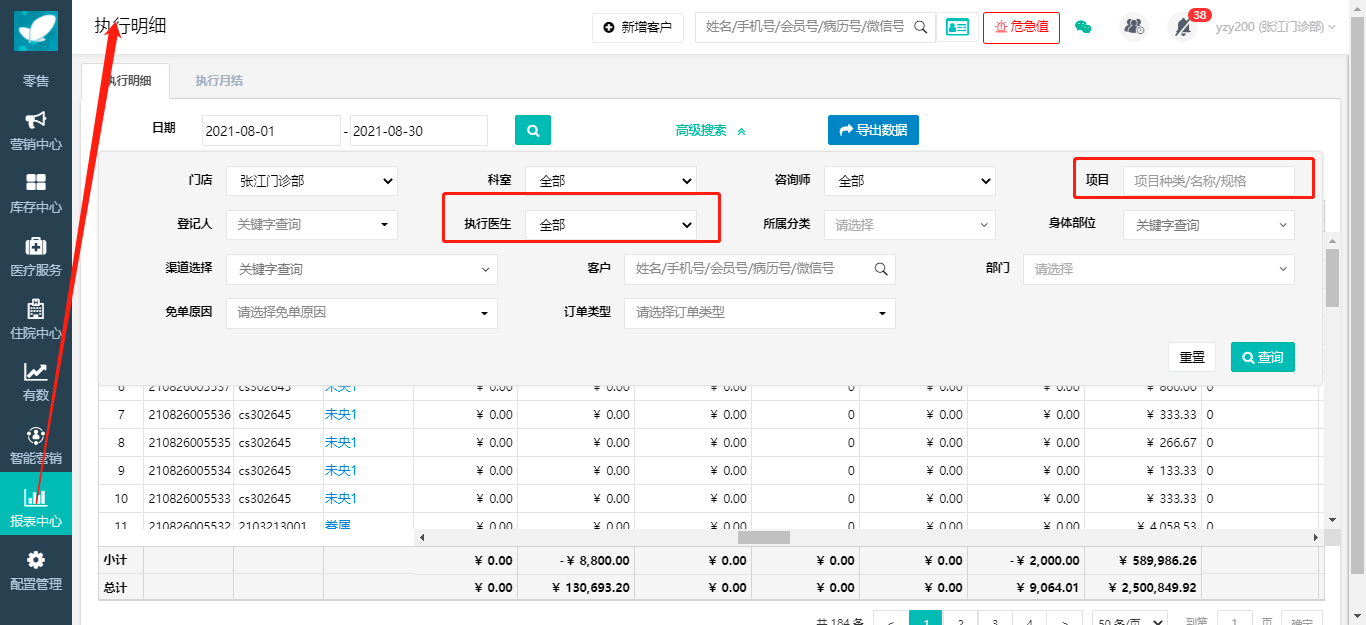
Task: Click the 查询 query button
Action: (x=1263, y=357)
